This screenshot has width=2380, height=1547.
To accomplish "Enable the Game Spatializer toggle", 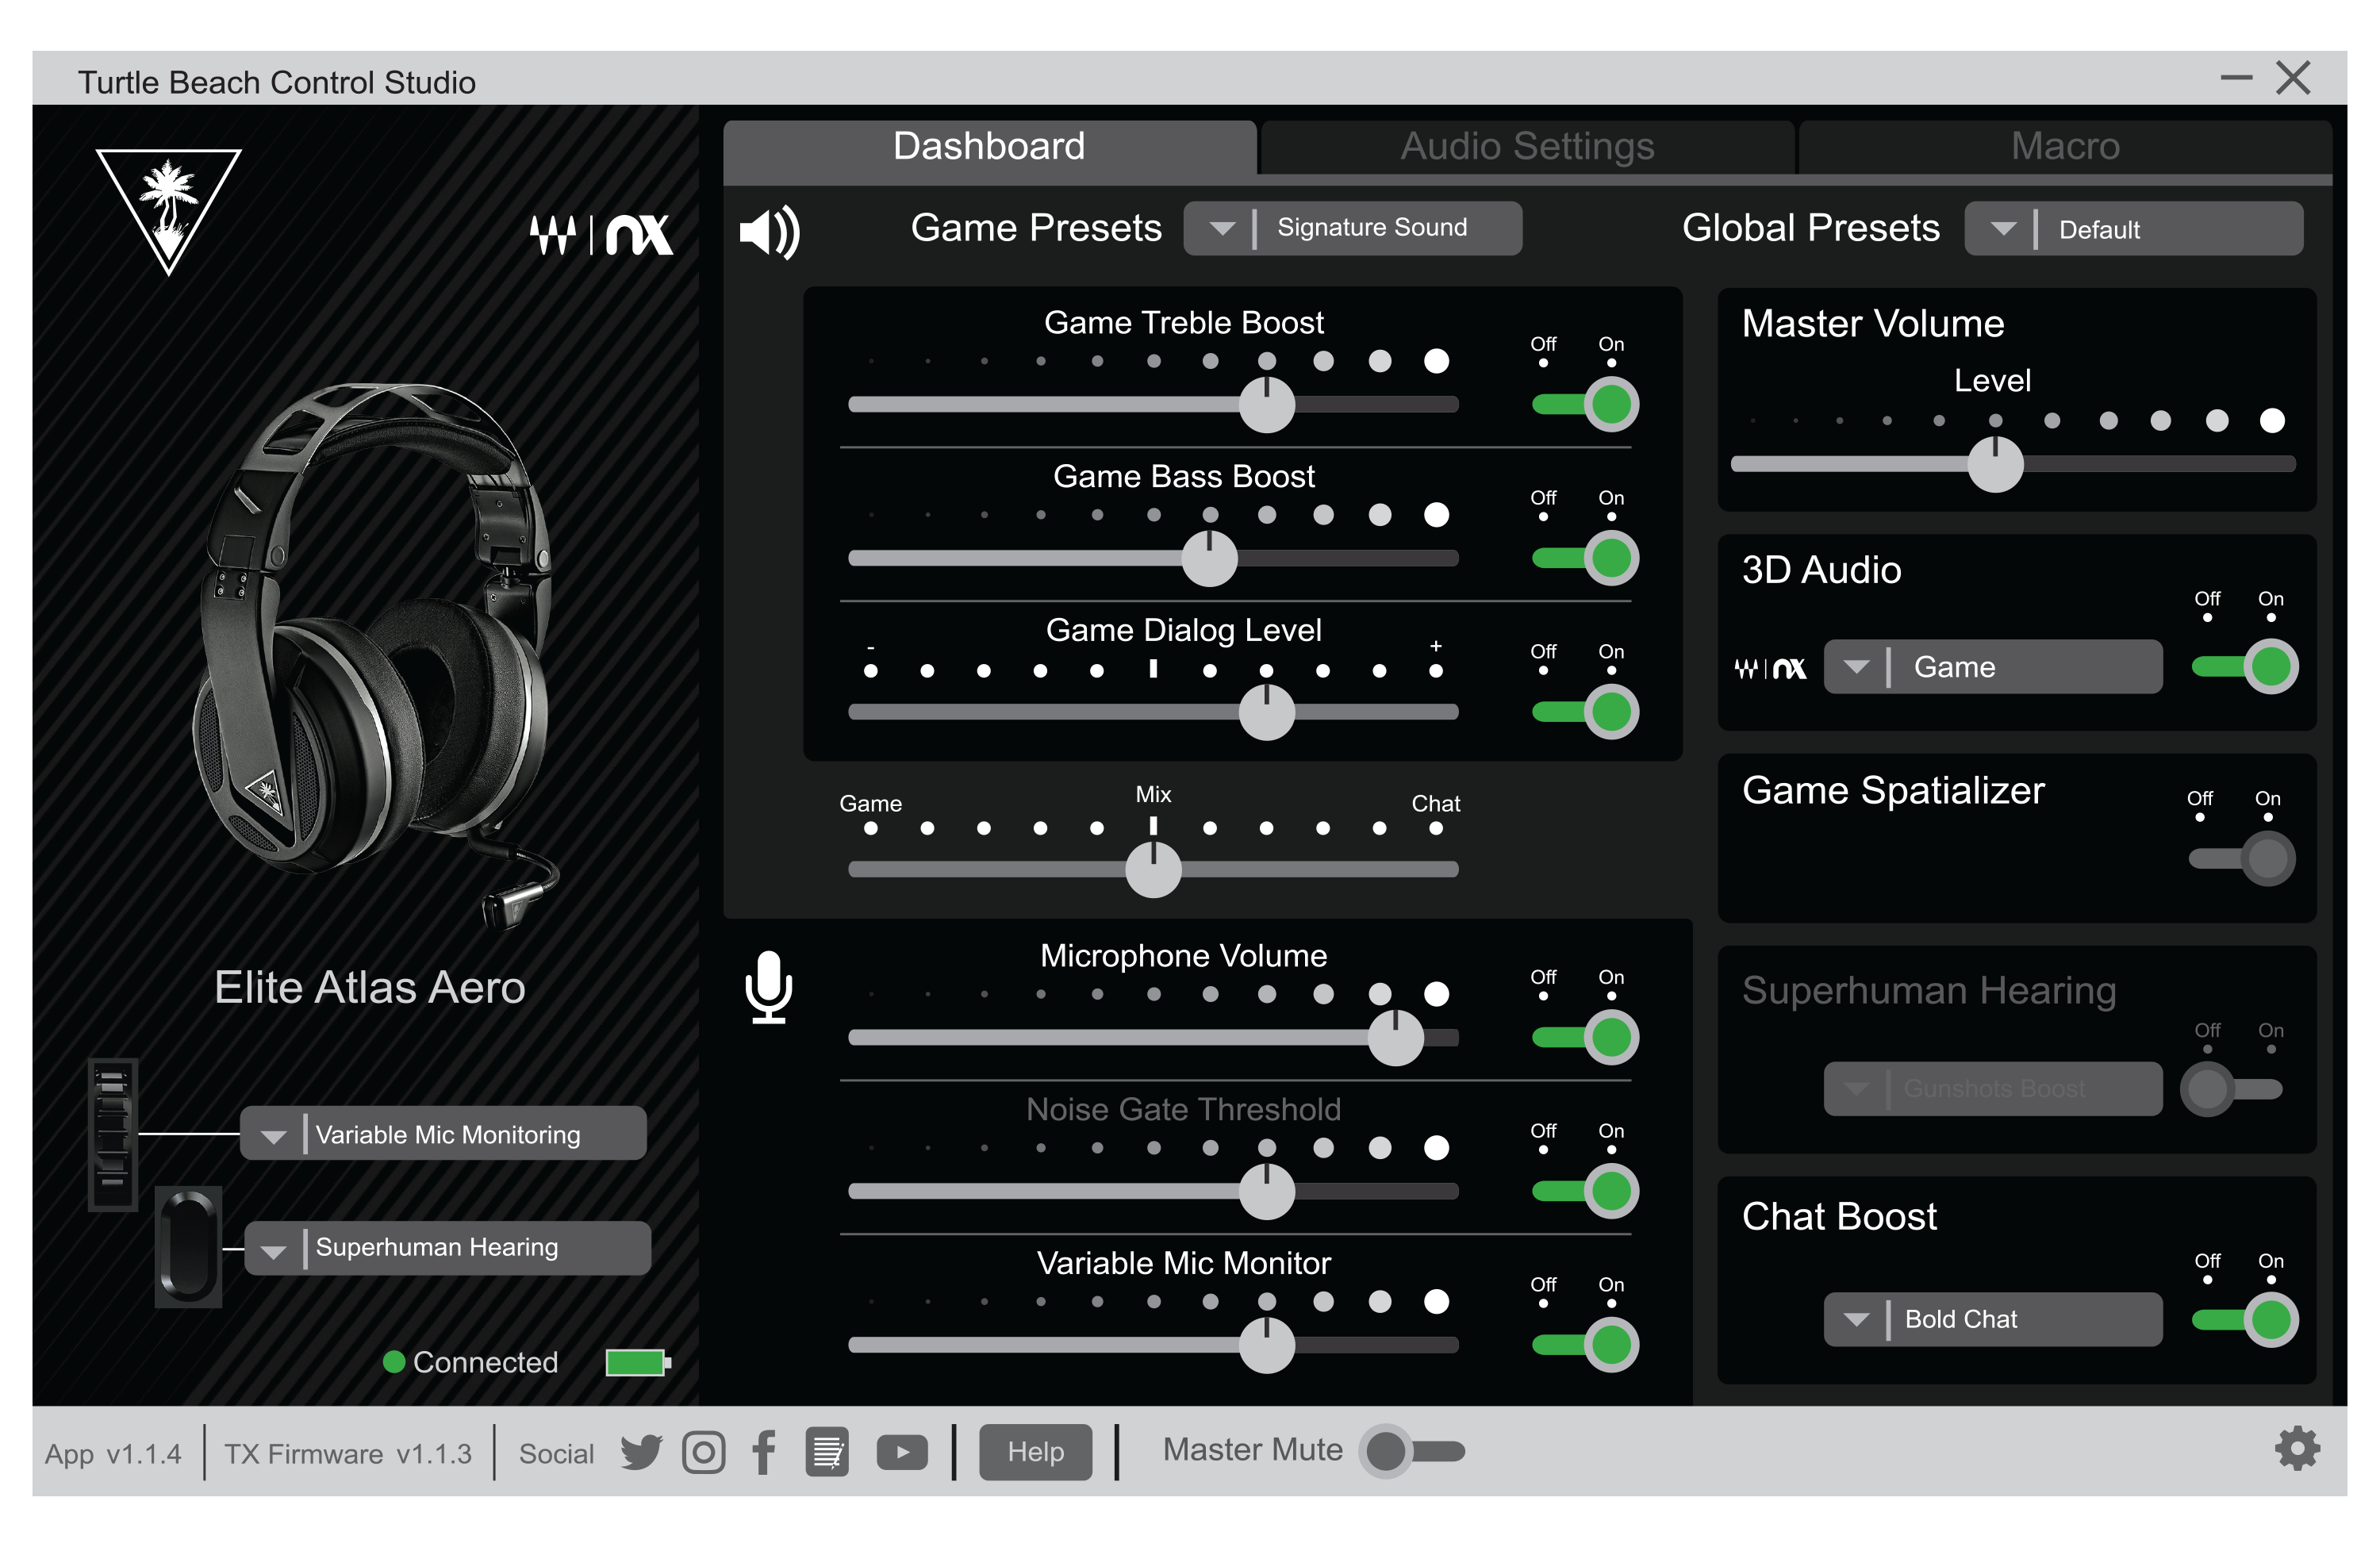I will 2243,859.
